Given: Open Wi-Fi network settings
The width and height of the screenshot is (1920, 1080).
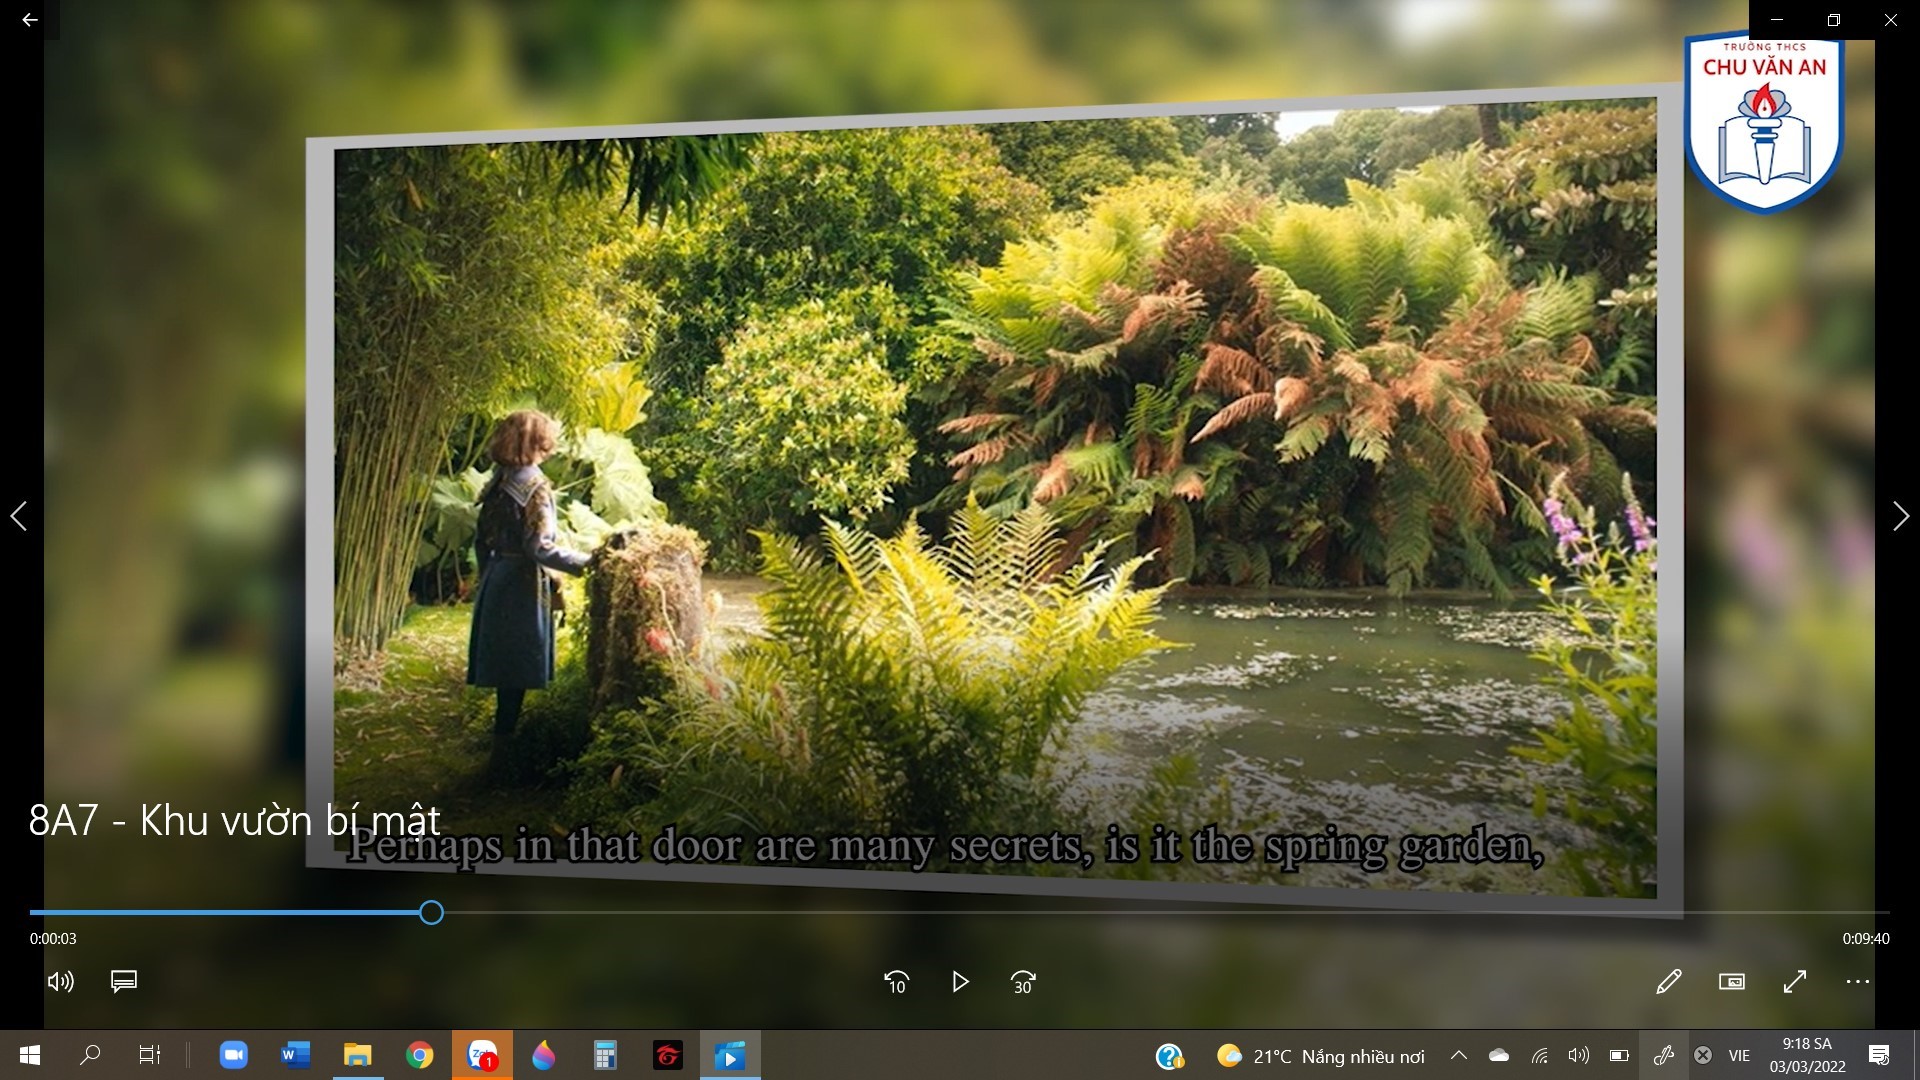Looking at the screenshot, I should 1540,1055.
